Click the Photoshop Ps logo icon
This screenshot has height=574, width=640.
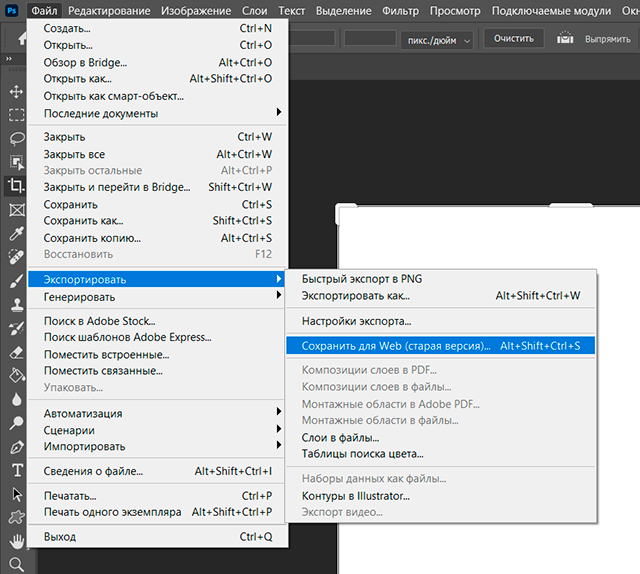12,10
